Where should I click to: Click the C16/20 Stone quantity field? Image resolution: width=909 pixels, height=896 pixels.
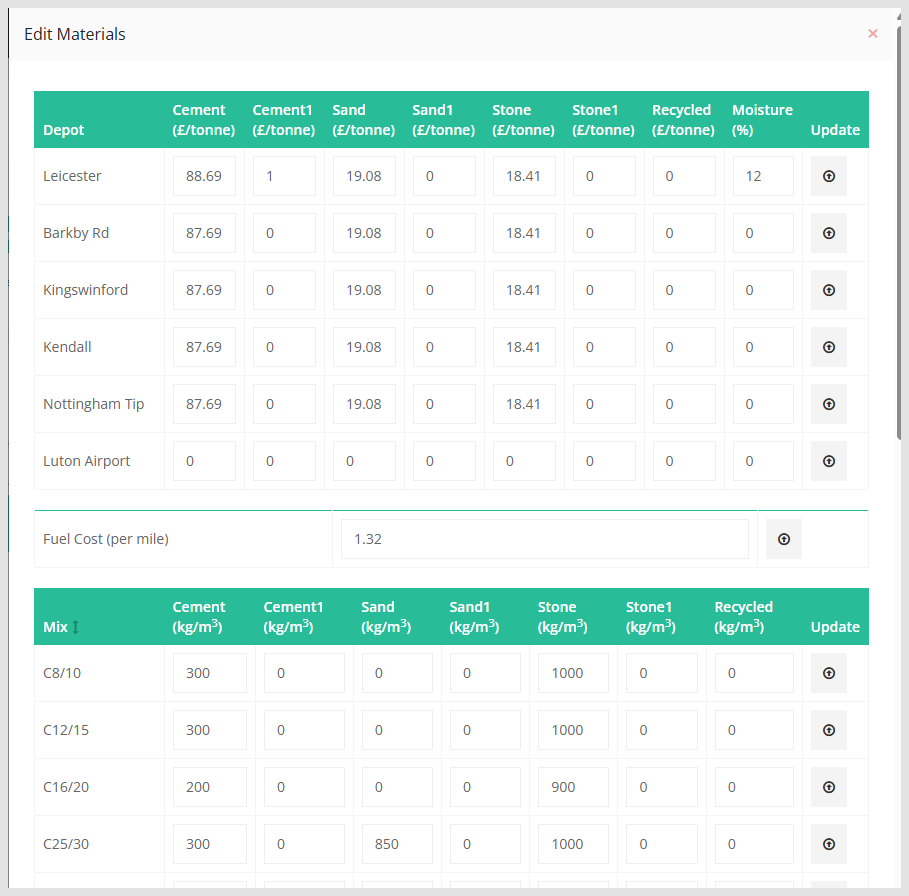[x=573, y=787]
